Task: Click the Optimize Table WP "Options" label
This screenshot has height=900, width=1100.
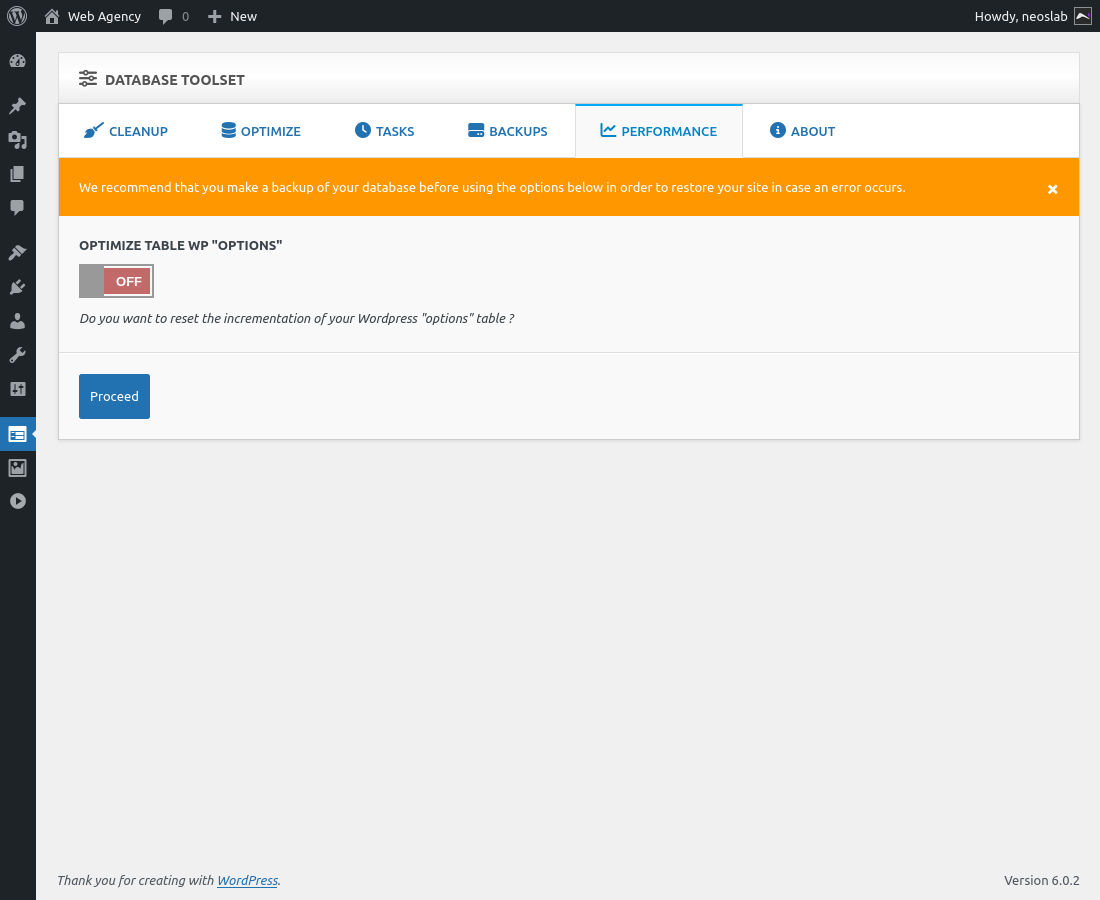Action: coord(180,246)
